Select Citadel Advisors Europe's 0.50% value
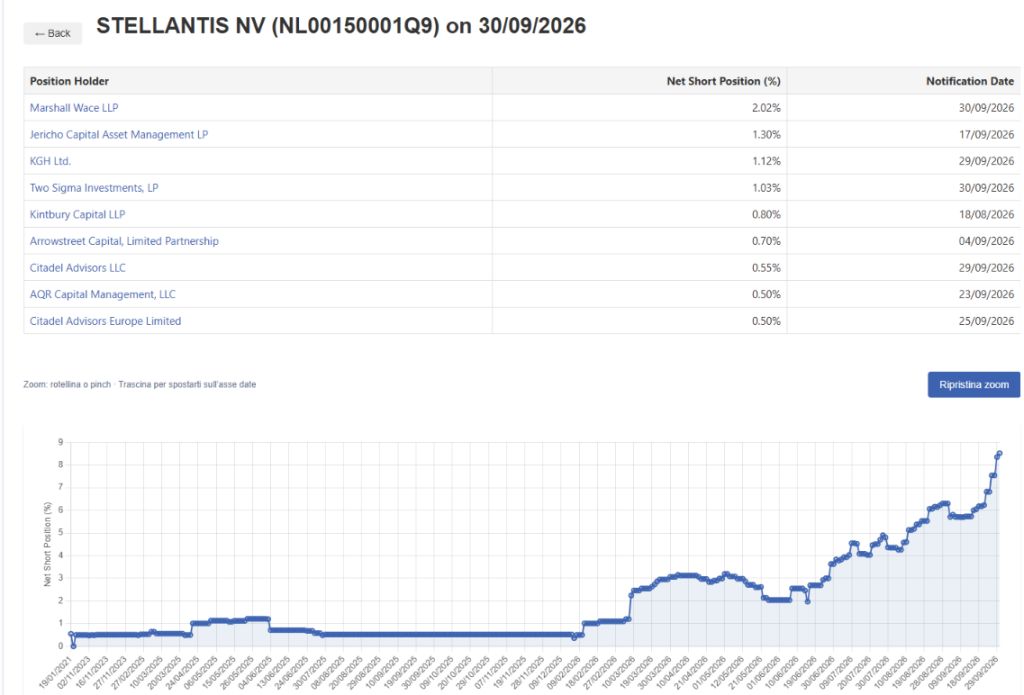The height and width of the screenshot is (695, 1024). (766, 321)
